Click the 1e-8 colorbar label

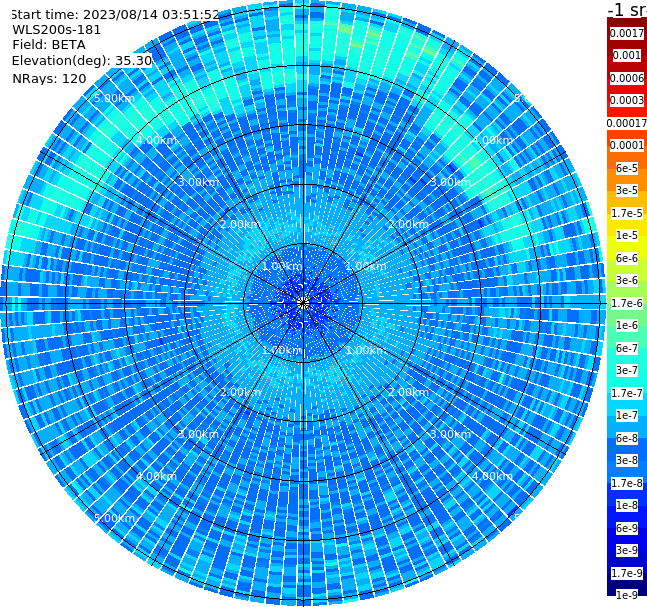pyautogui.click(x=627, y=505)
